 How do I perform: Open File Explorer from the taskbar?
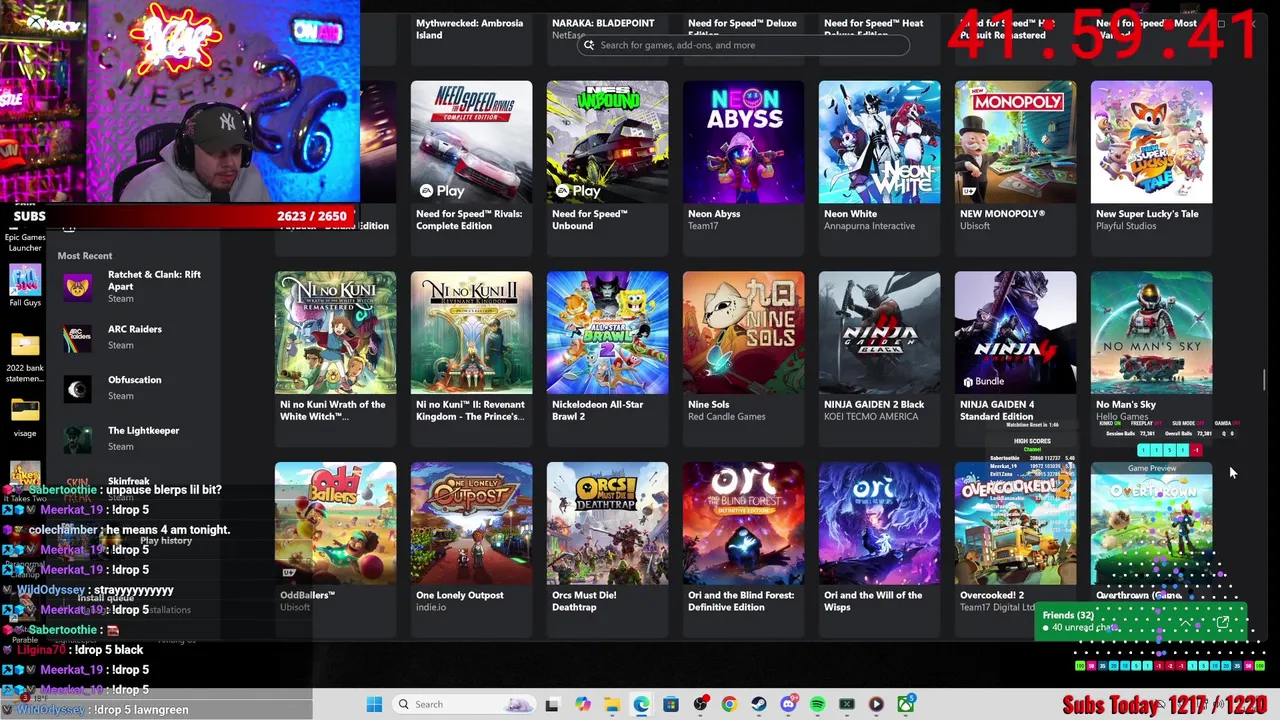point(612,704)
